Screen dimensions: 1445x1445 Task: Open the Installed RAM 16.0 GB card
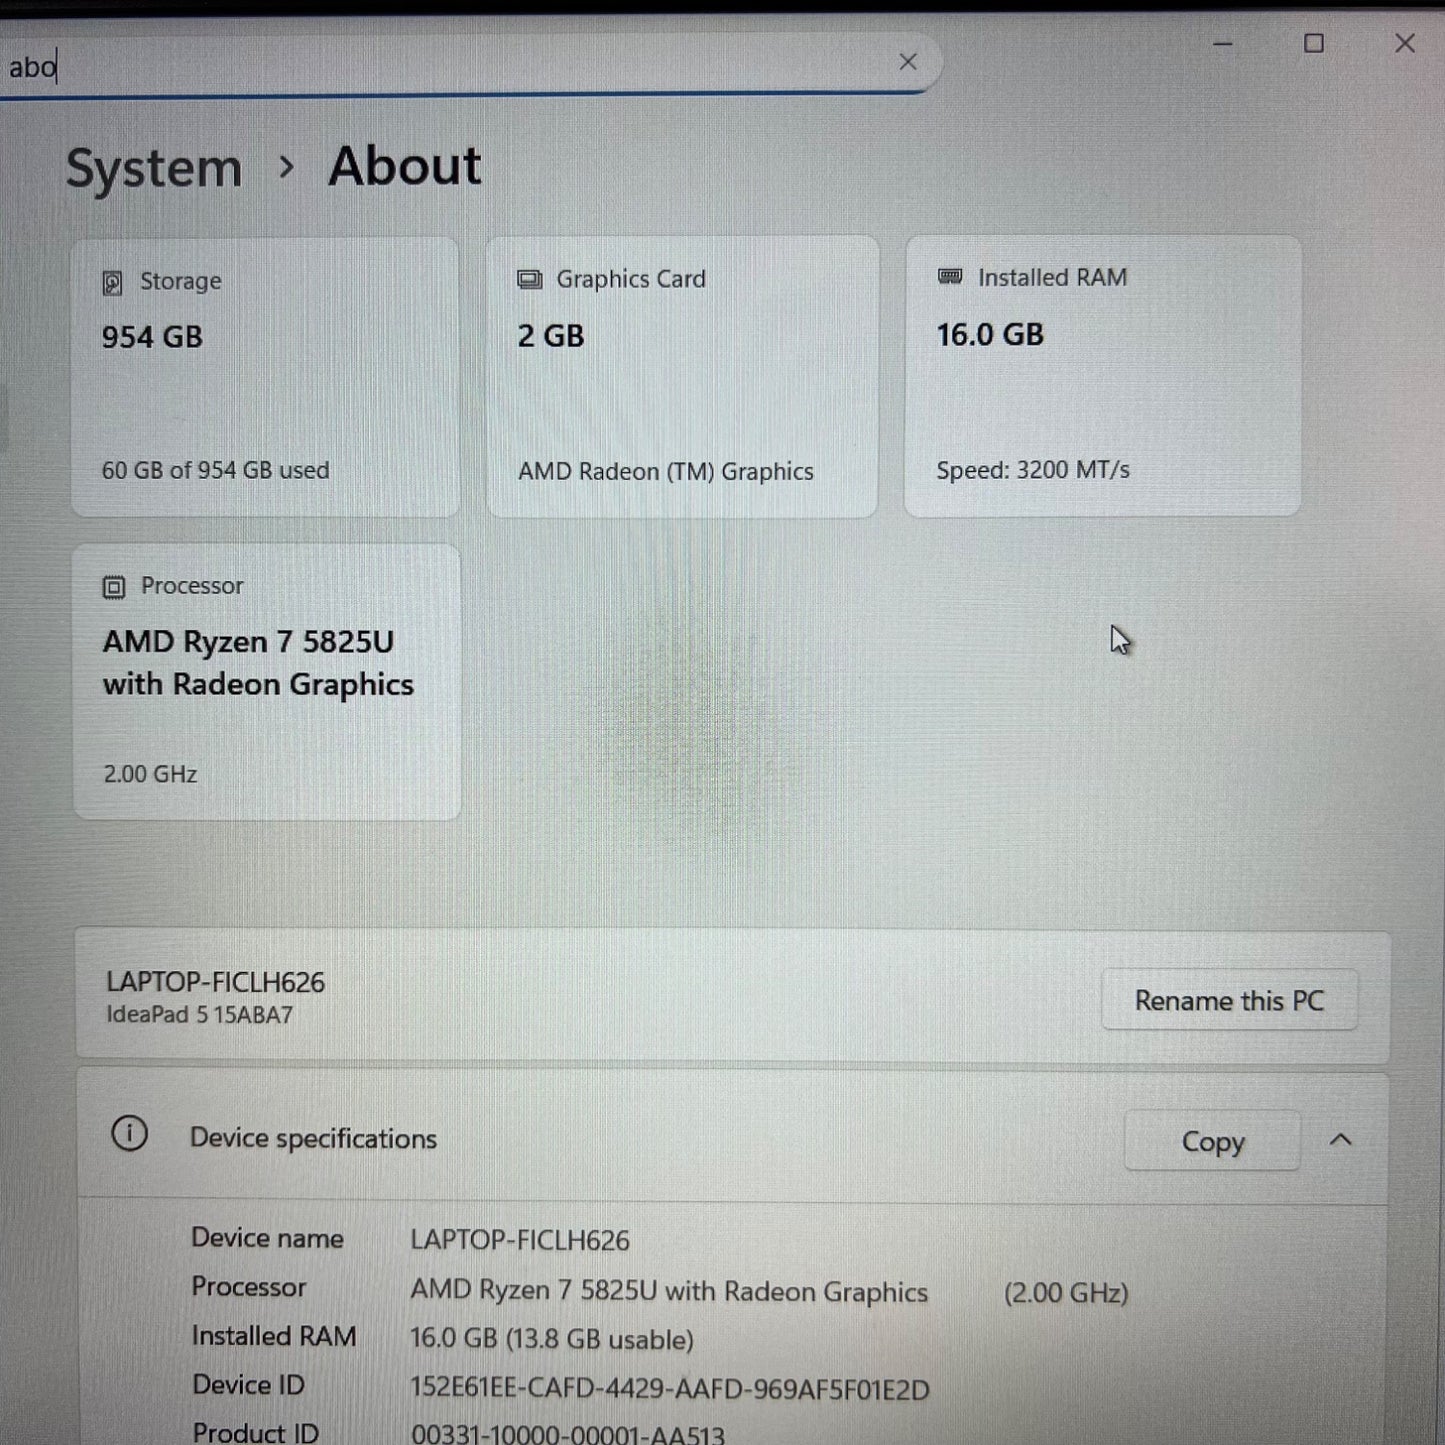click(x=1103, y=376)
